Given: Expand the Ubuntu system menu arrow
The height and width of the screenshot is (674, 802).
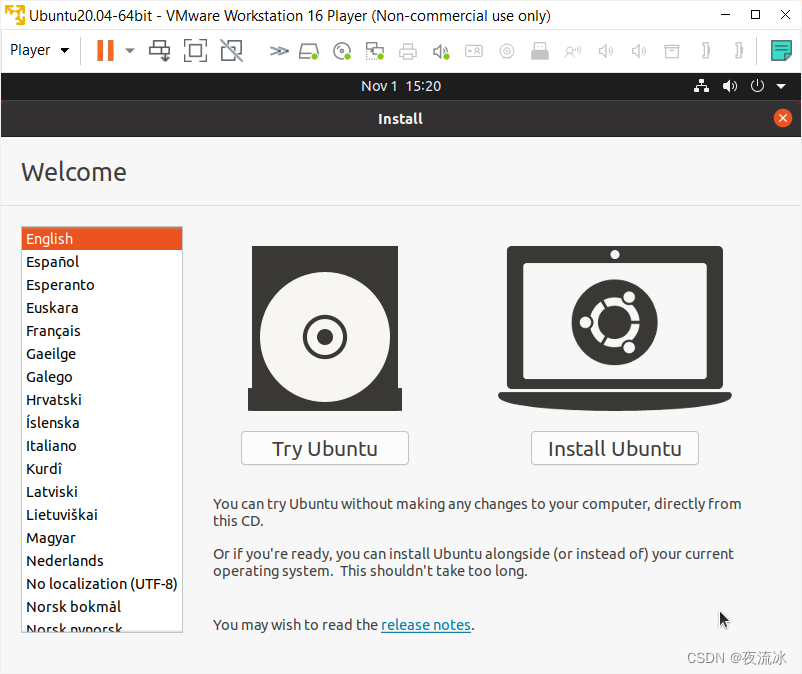Looking at the screenshot, I should click(x=781, y=86).
